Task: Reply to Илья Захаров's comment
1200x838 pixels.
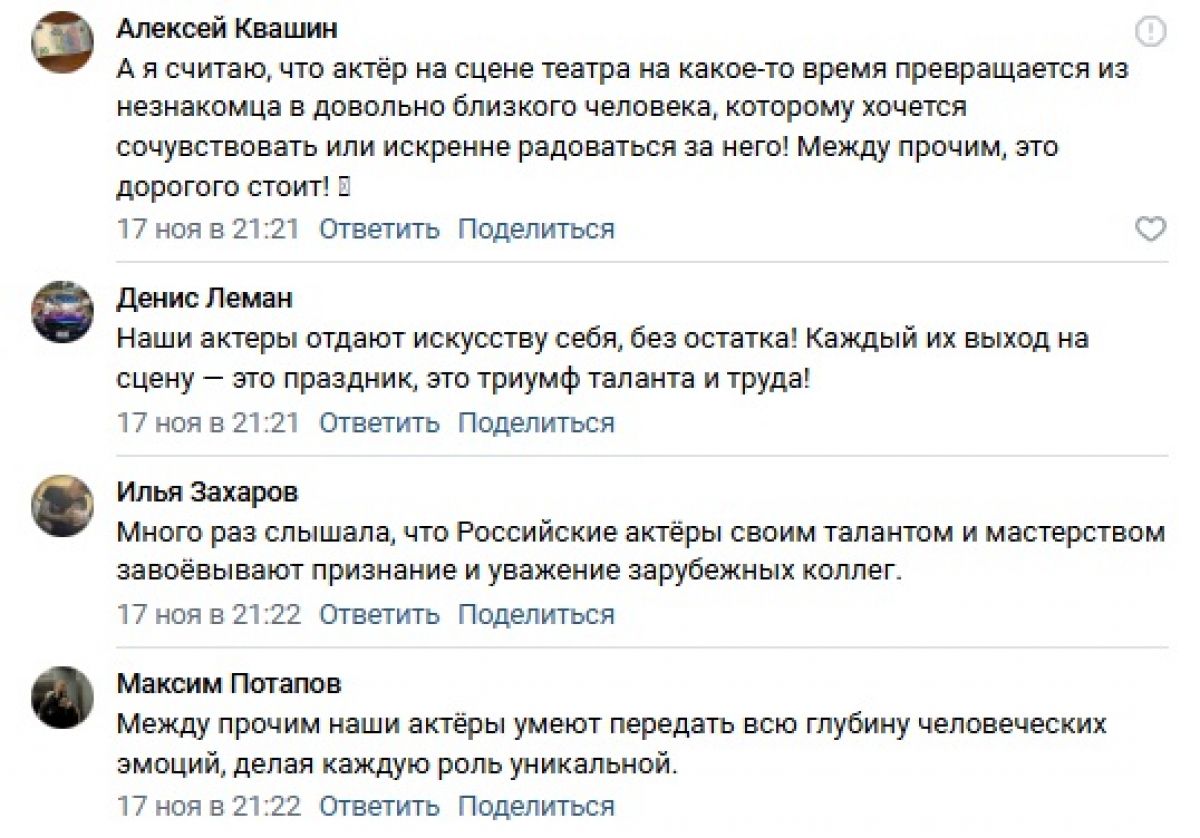Action: coord(379,614)
